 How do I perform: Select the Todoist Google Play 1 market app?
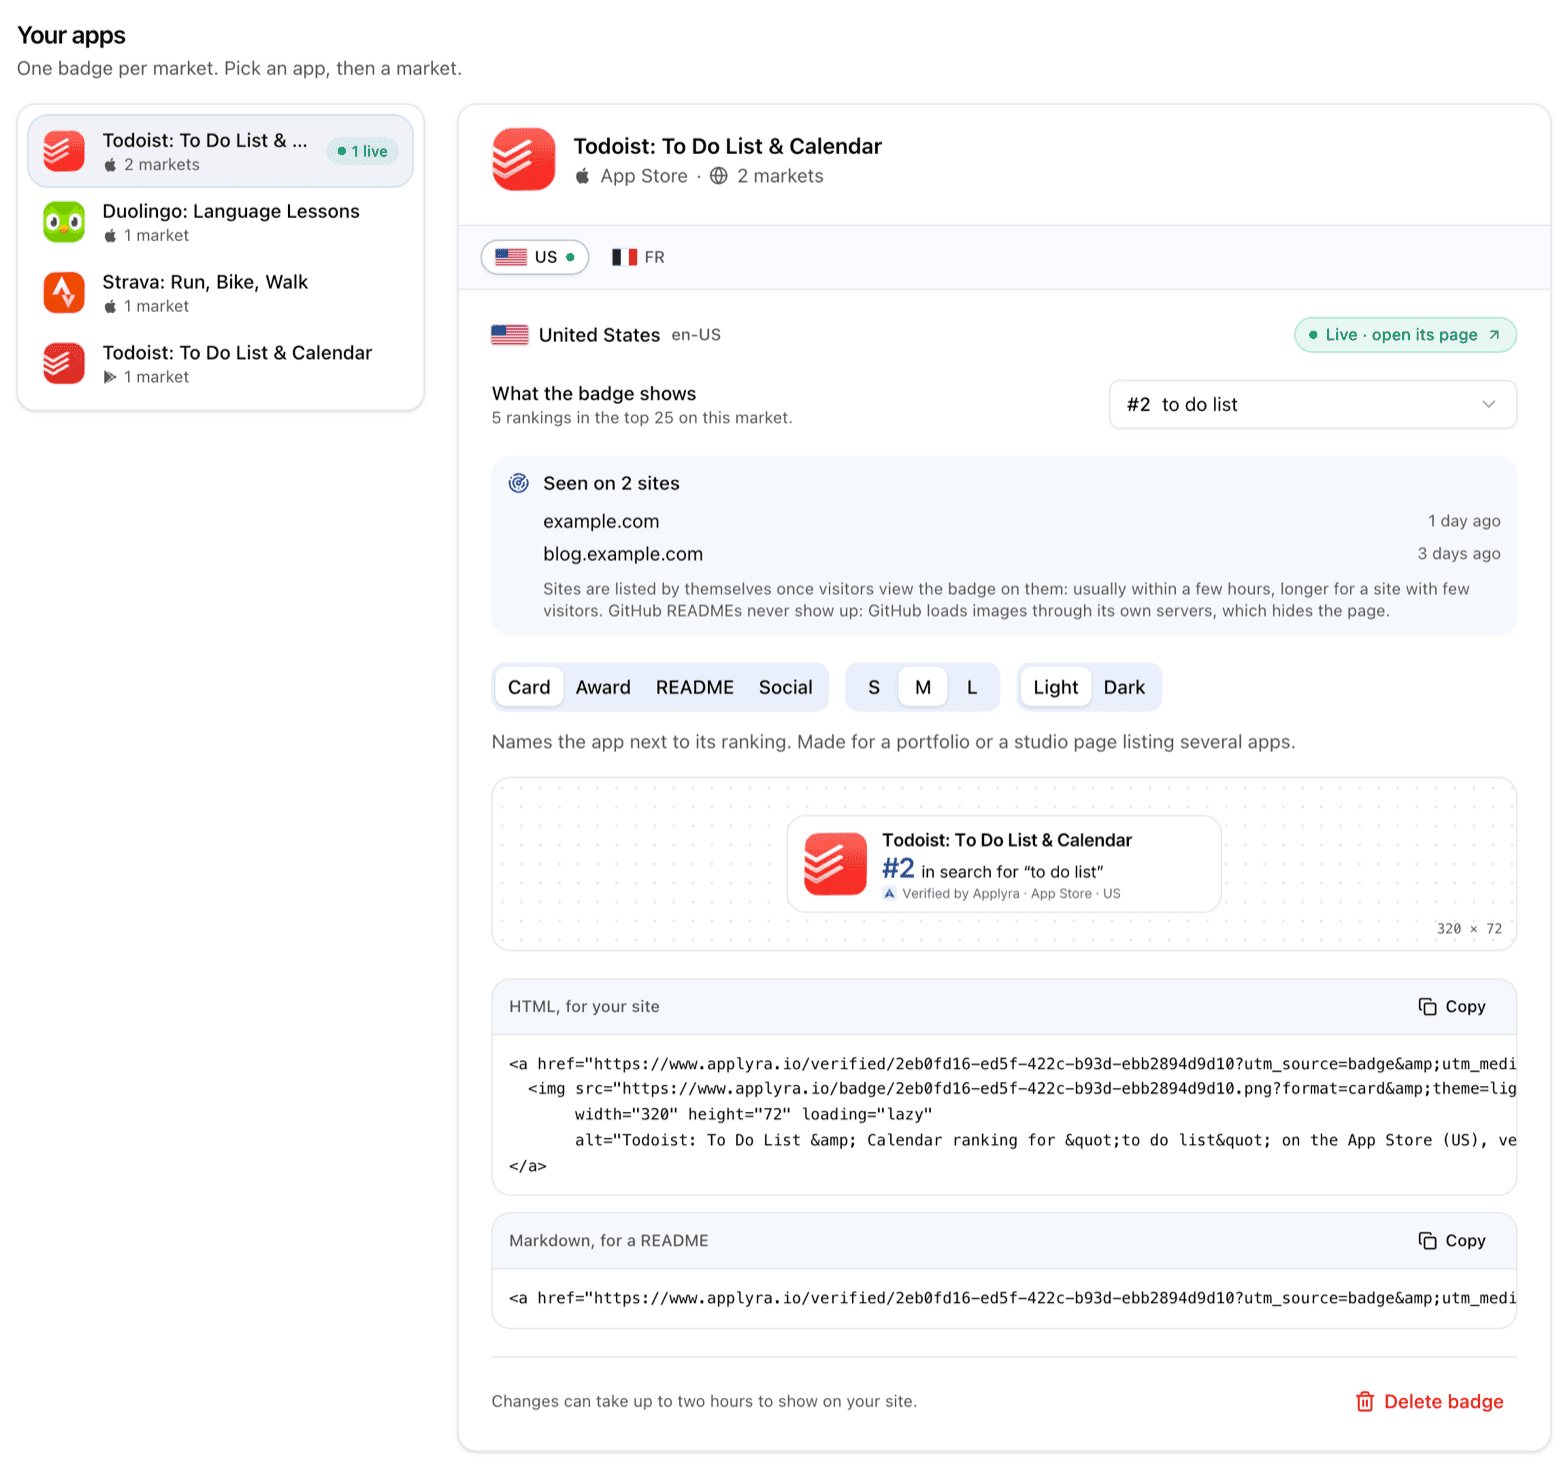(x=221, y=364)
